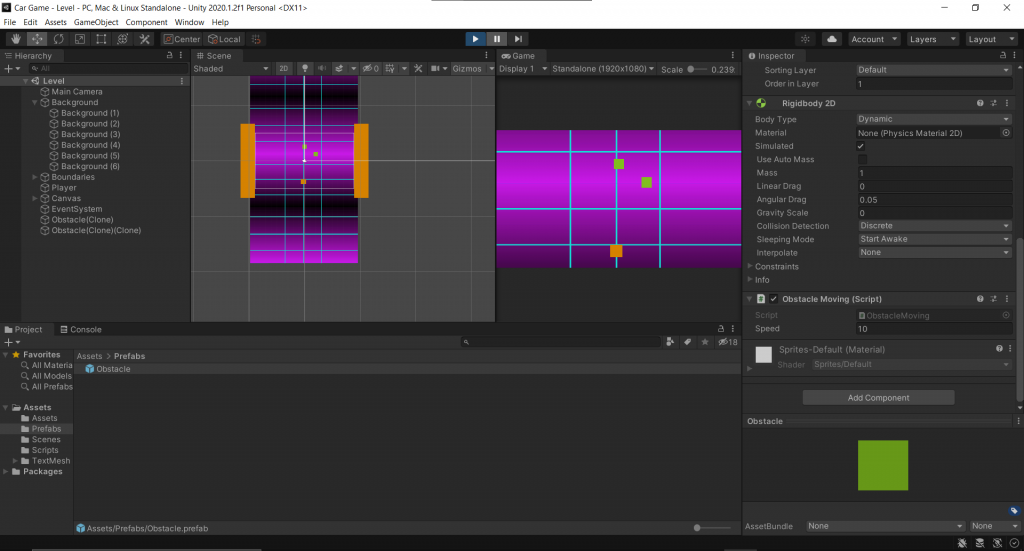The height and width of the screenshot is (551, 1024).
Task: Click the Step frame button
Action: coord(518,39)
